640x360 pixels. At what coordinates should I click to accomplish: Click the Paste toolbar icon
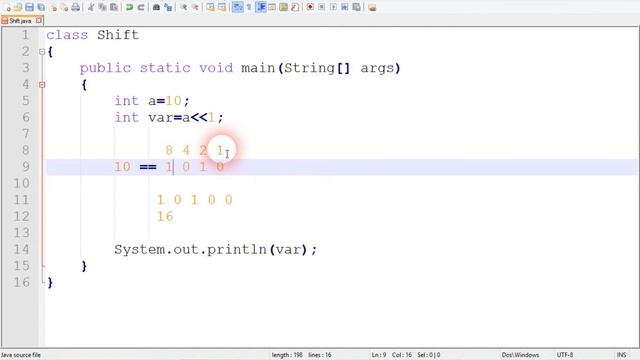pos(114,7)
